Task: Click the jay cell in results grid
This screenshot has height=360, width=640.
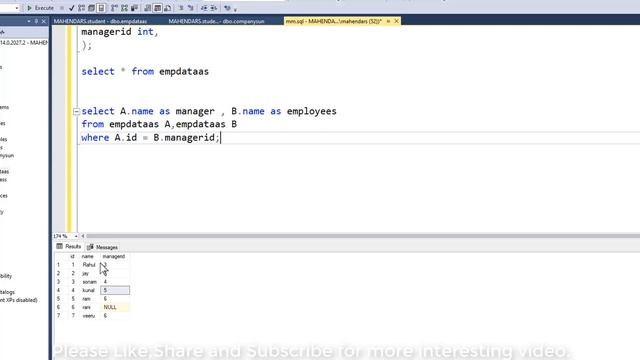Action: pos(90,273)
